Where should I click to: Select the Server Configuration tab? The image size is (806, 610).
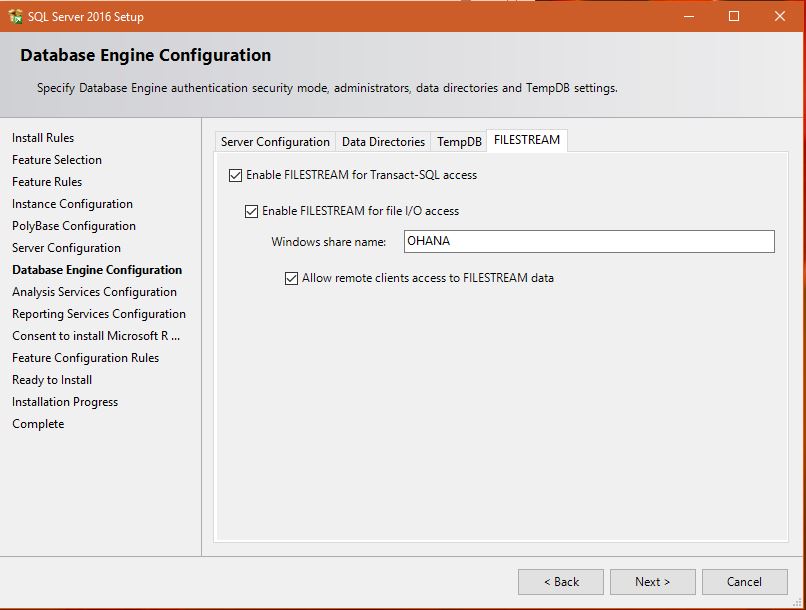pos(275,141)
